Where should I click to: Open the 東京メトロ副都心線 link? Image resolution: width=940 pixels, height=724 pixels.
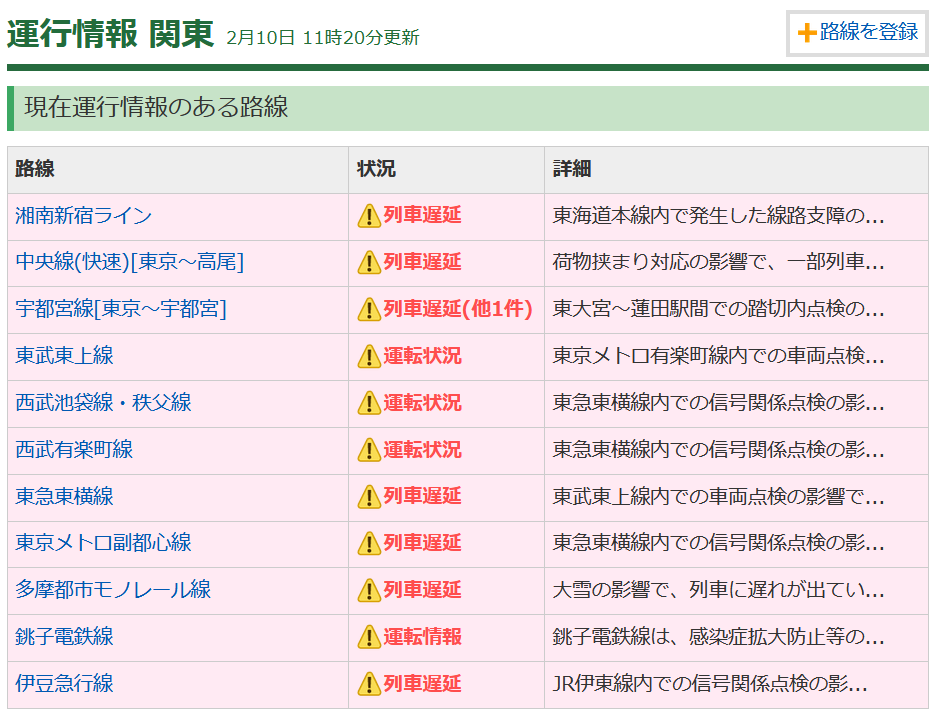(103, 543)
